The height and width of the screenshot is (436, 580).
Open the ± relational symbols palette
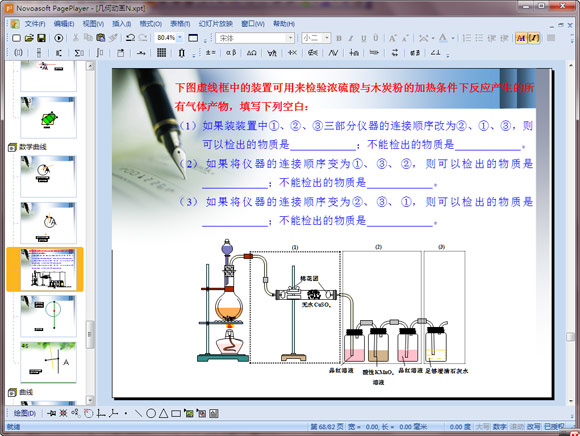point(210,53)
